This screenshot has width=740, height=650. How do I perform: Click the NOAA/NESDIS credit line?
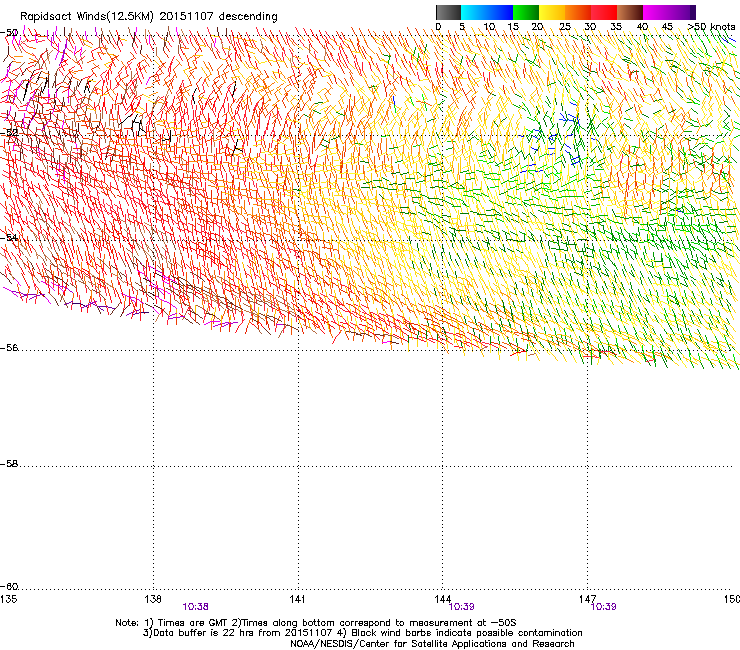[x=432, y=644]
